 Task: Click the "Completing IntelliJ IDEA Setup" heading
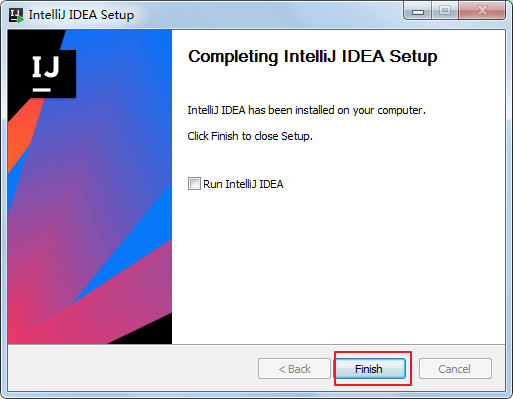coord(312,56)
